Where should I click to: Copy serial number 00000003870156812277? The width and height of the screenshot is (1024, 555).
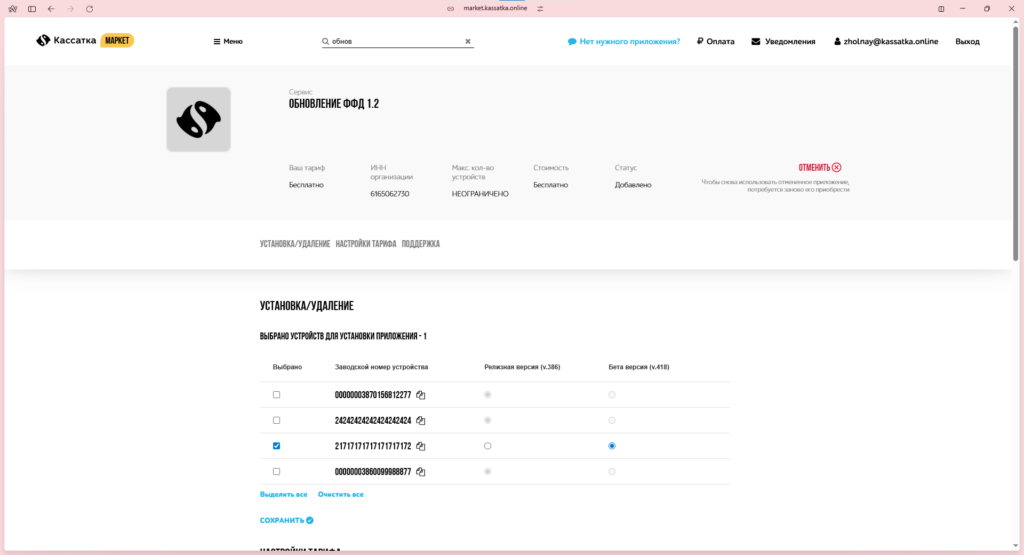click(x=421, y=394)
